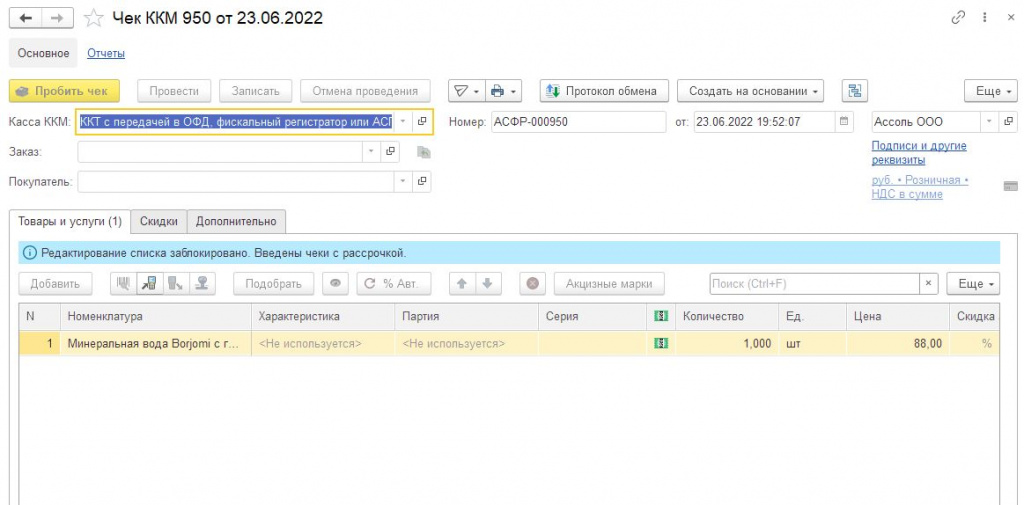Screen dimensions: 1024x505
Task: Open Заказ field's linked record
Action: coord(390,152)
